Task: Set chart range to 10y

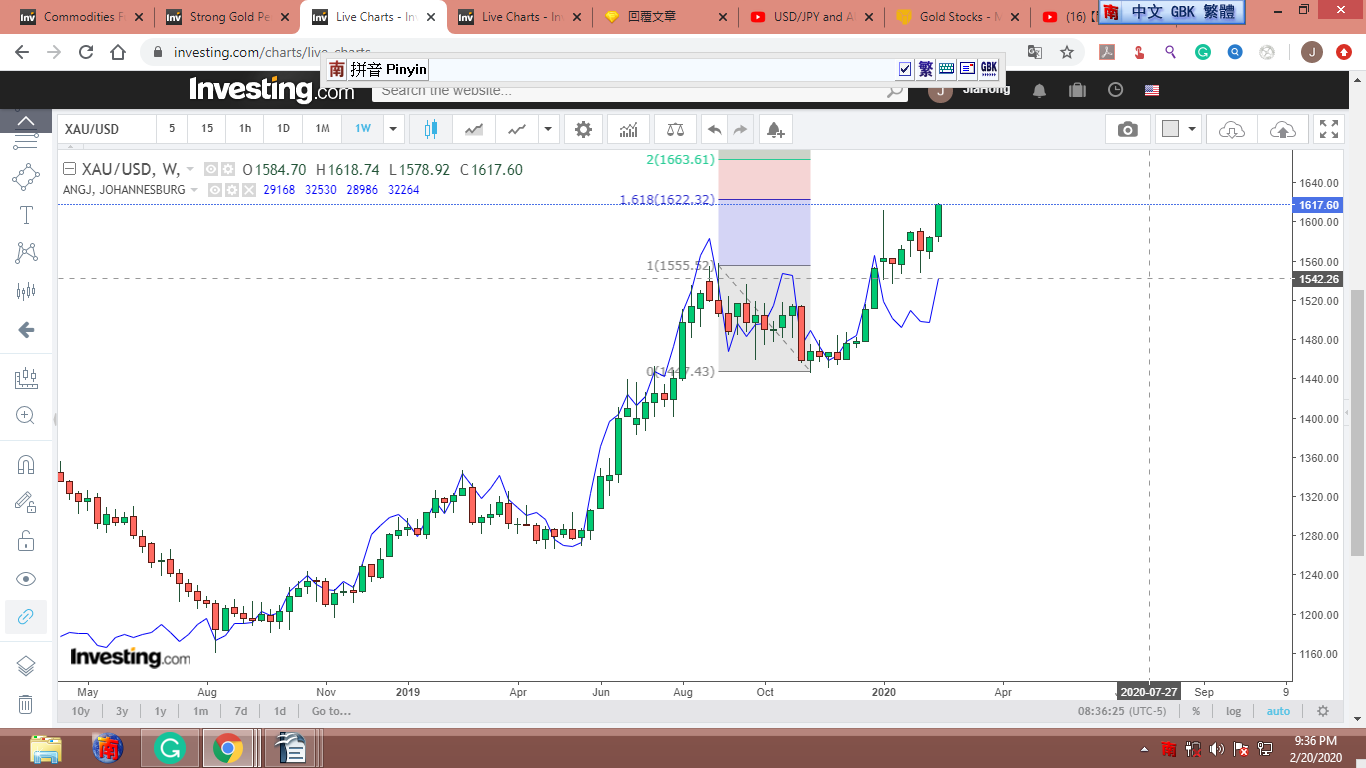Action: point(80,711)
